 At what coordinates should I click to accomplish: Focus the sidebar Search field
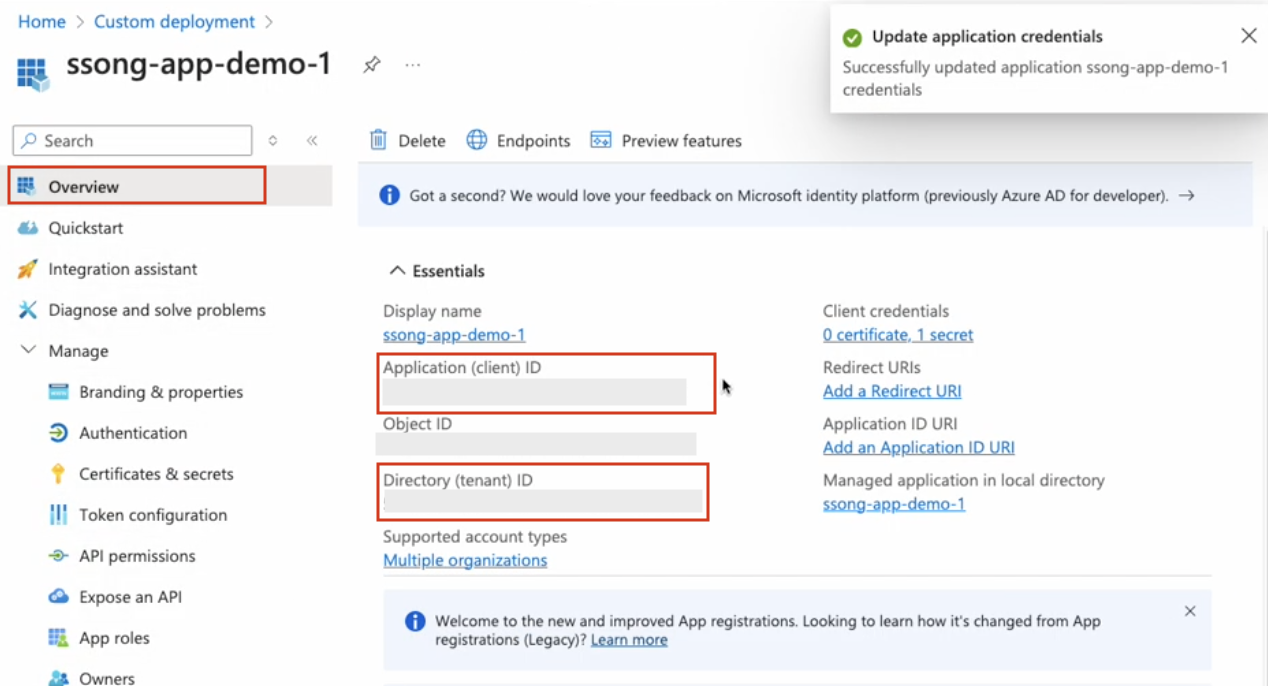(140, 141)
